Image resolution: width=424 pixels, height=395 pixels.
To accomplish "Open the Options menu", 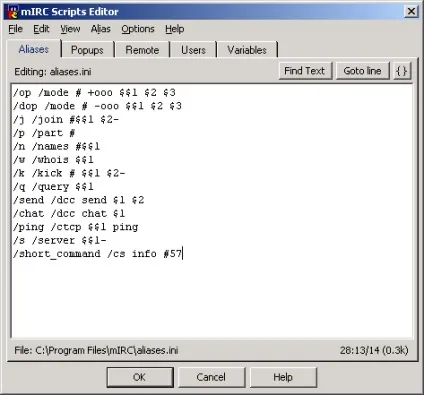I will [138, 29].
